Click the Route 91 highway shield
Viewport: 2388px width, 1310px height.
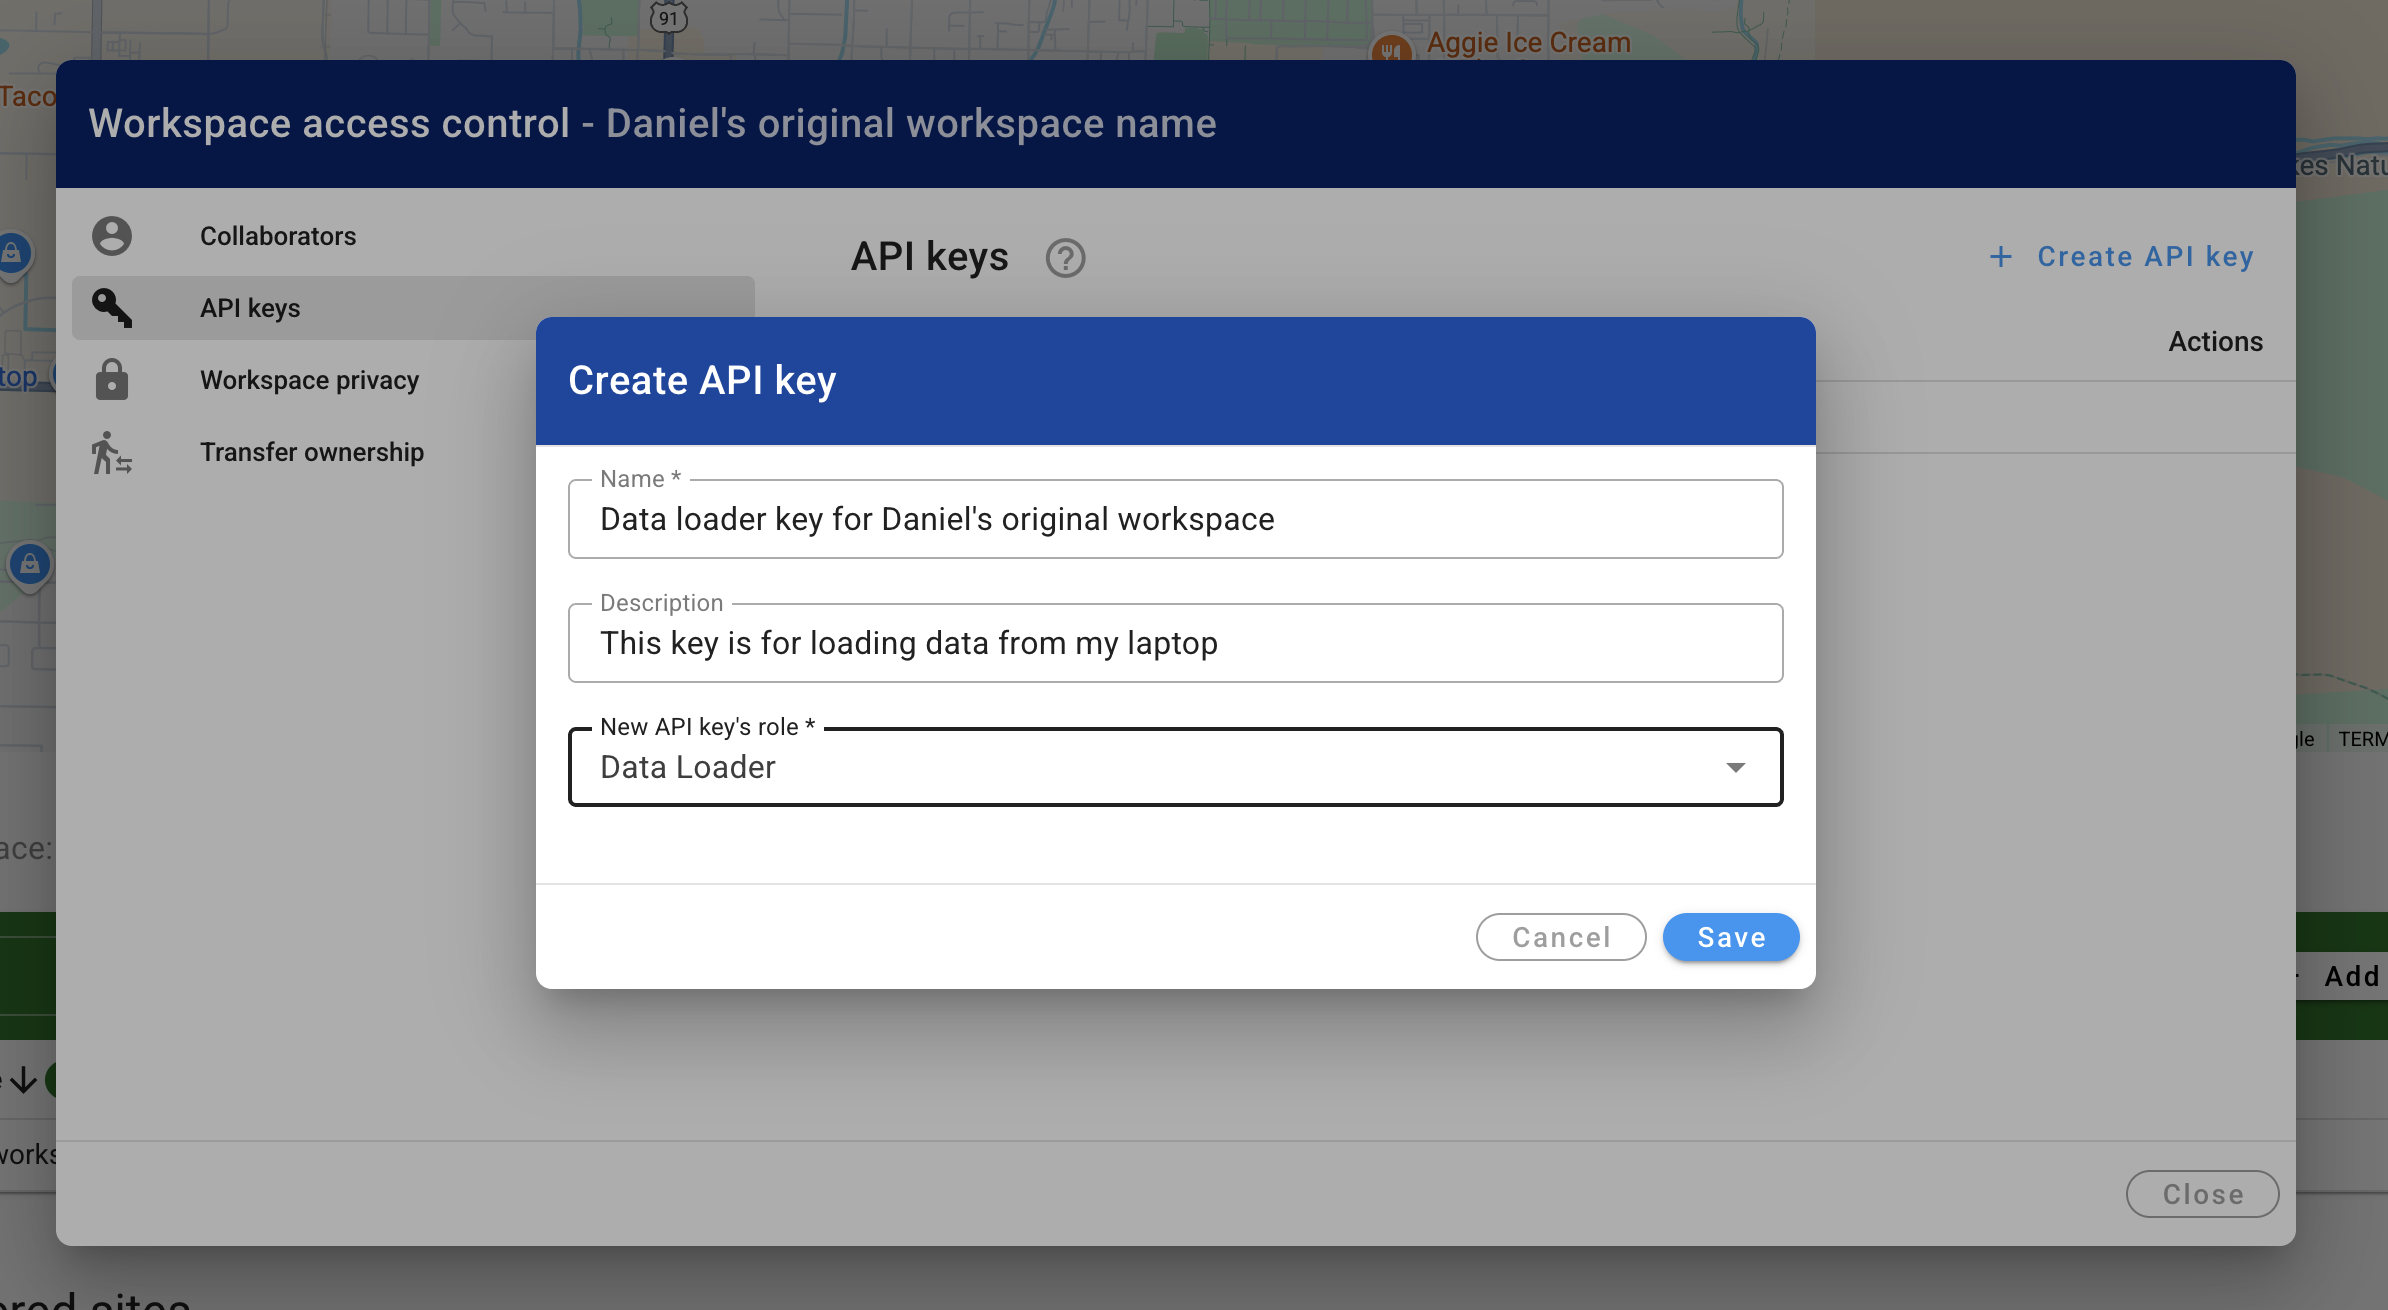click(668, 18)
